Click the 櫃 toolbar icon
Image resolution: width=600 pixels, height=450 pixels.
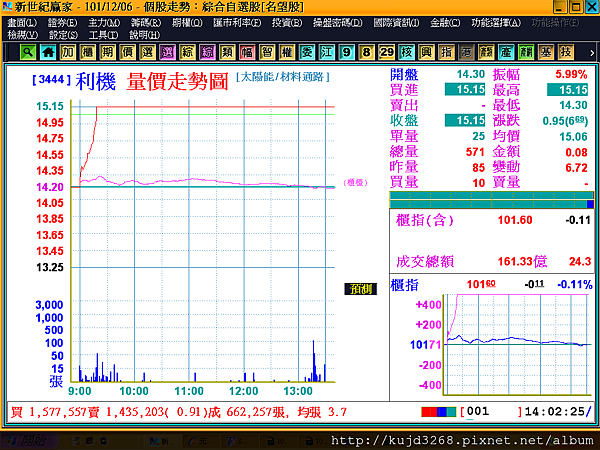pos(88,52)
